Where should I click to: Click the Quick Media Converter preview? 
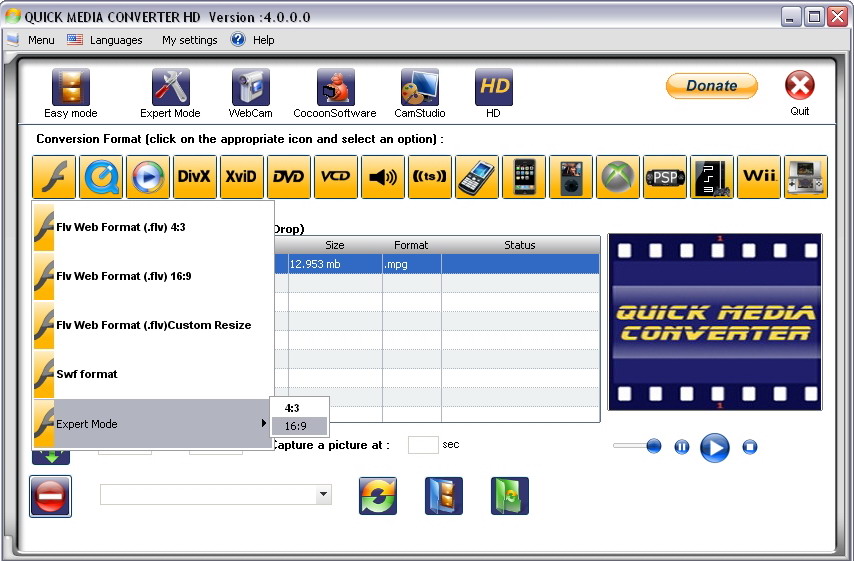tap(715, 322)
